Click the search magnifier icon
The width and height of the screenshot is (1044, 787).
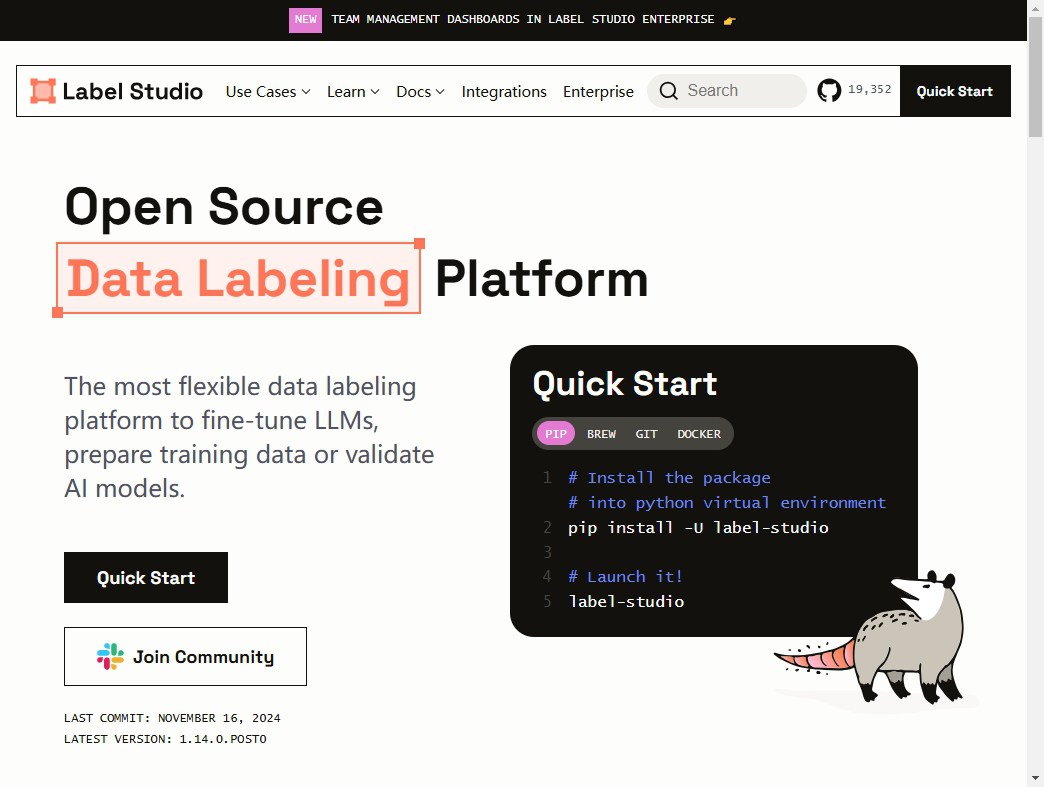click(x=668, y=91)
